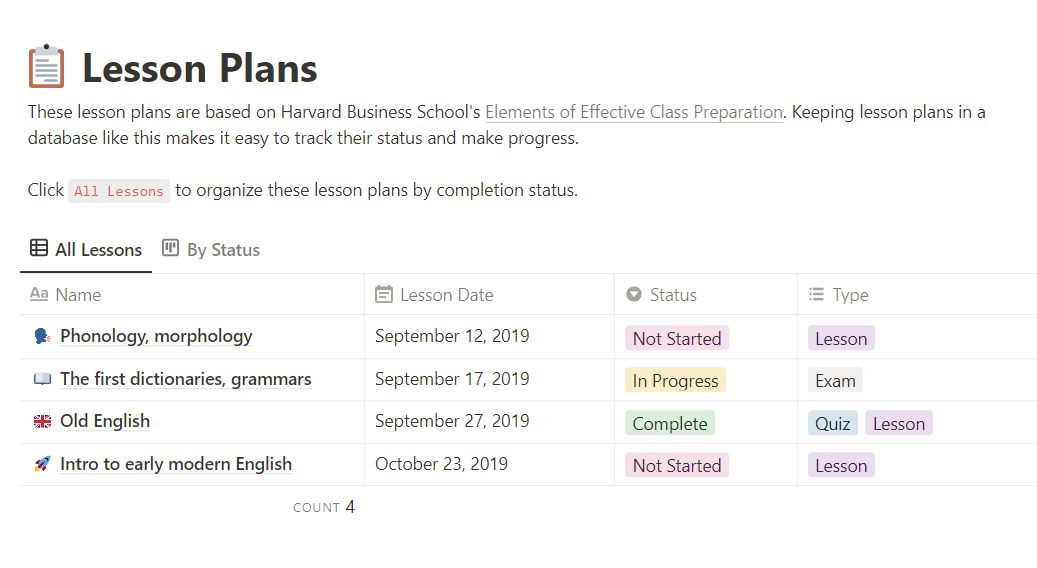Viewport: 1037px width, 568px height.
Task: Open the Name column header menu
Action: 78,295
